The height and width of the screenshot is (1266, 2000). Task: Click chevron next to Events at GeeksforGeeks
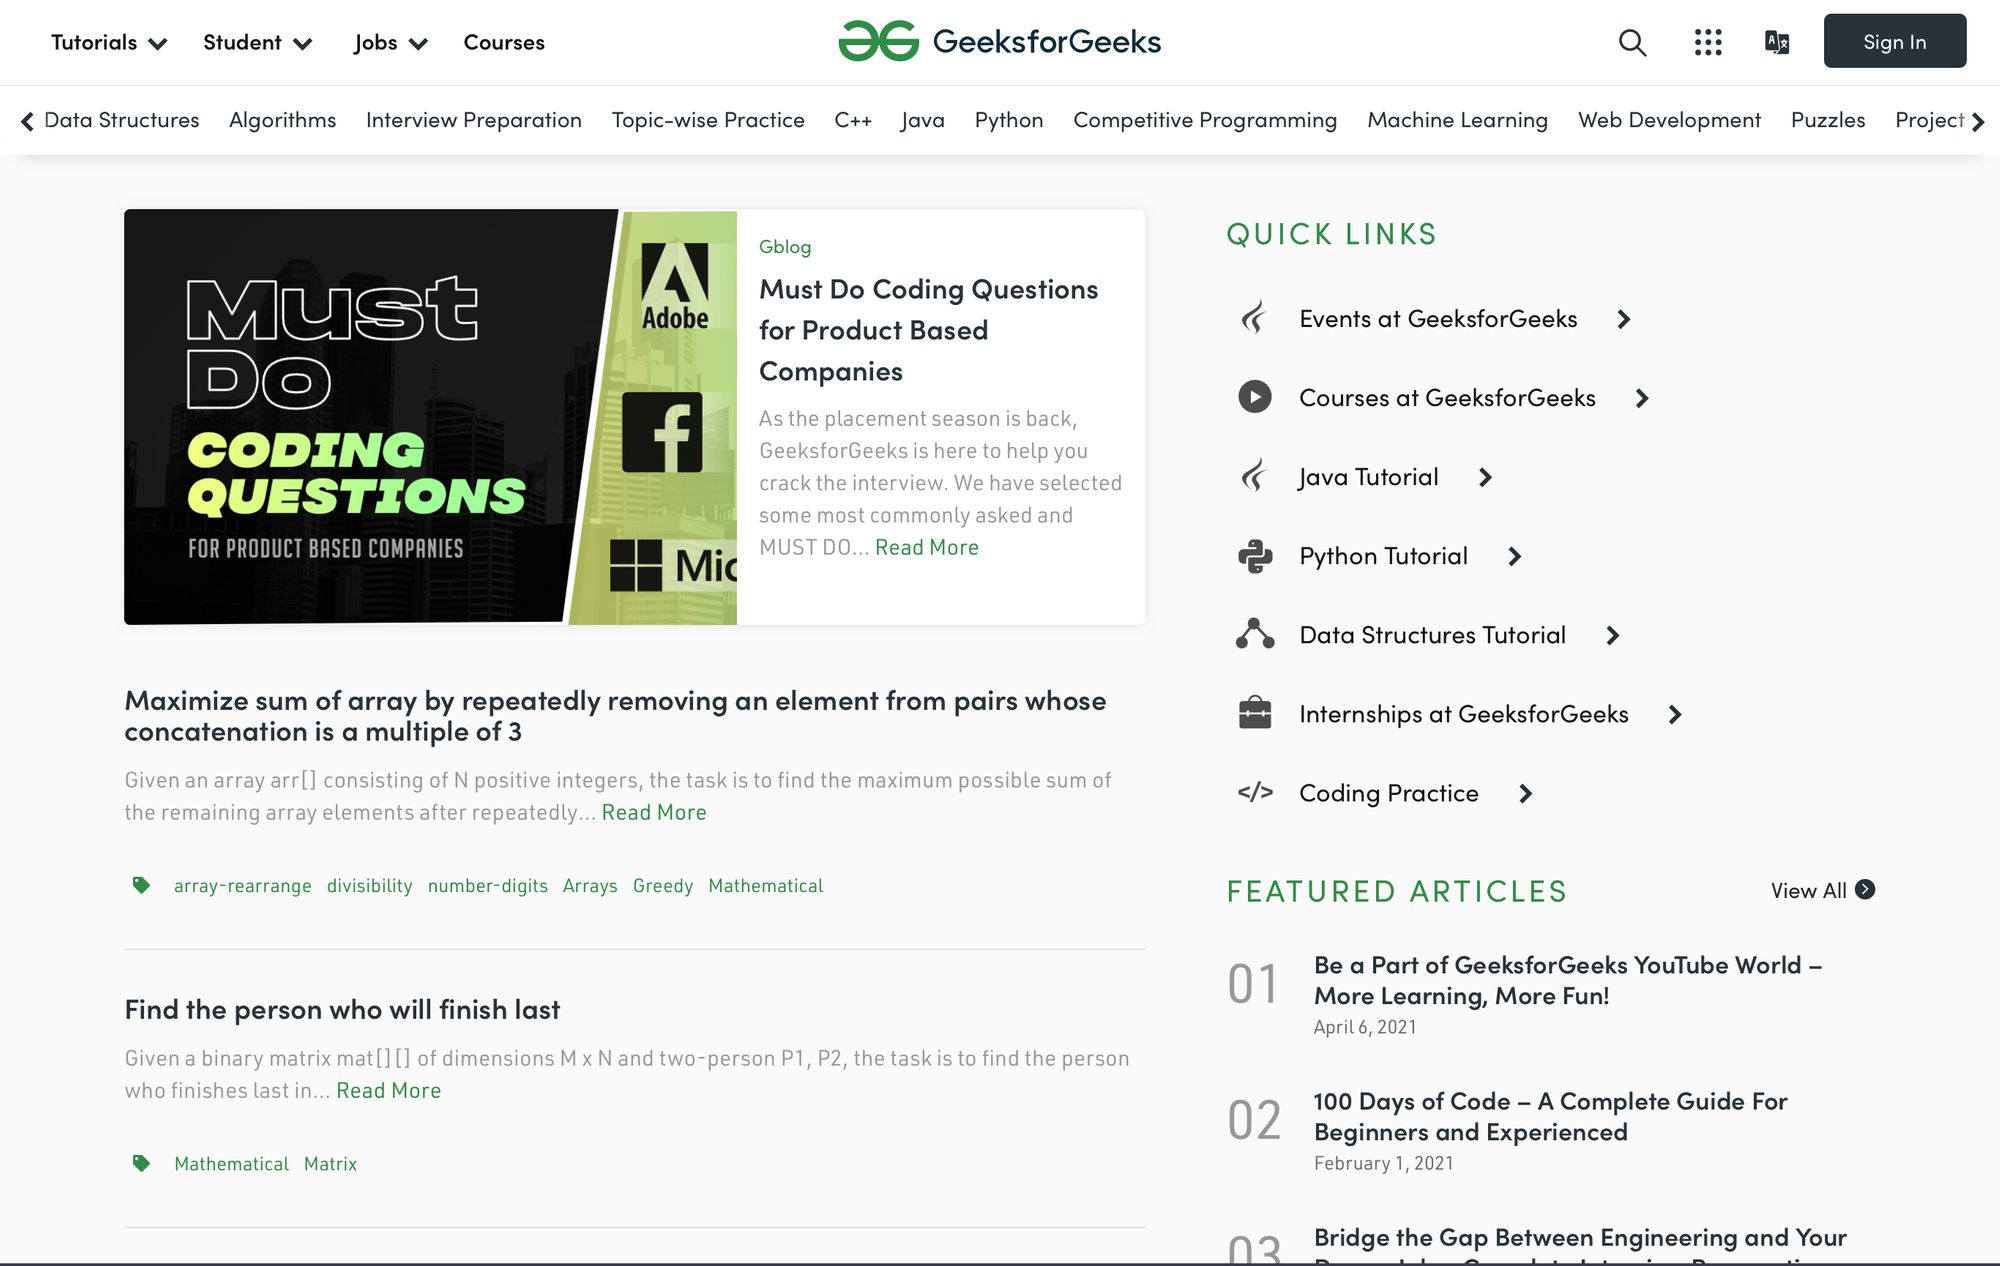pos(1624,319)
